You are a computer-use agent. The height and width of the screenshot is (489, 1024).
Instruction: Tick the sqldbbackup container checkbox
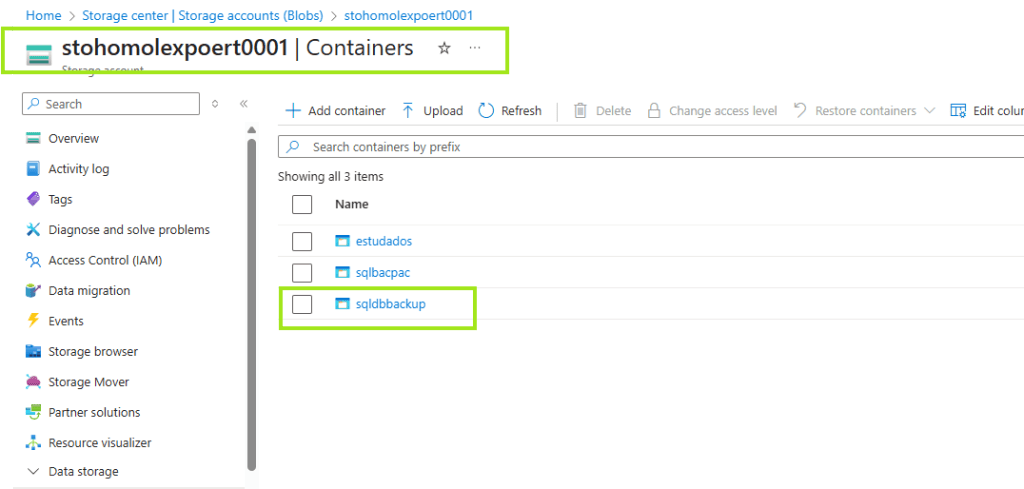tap(302, 304)
